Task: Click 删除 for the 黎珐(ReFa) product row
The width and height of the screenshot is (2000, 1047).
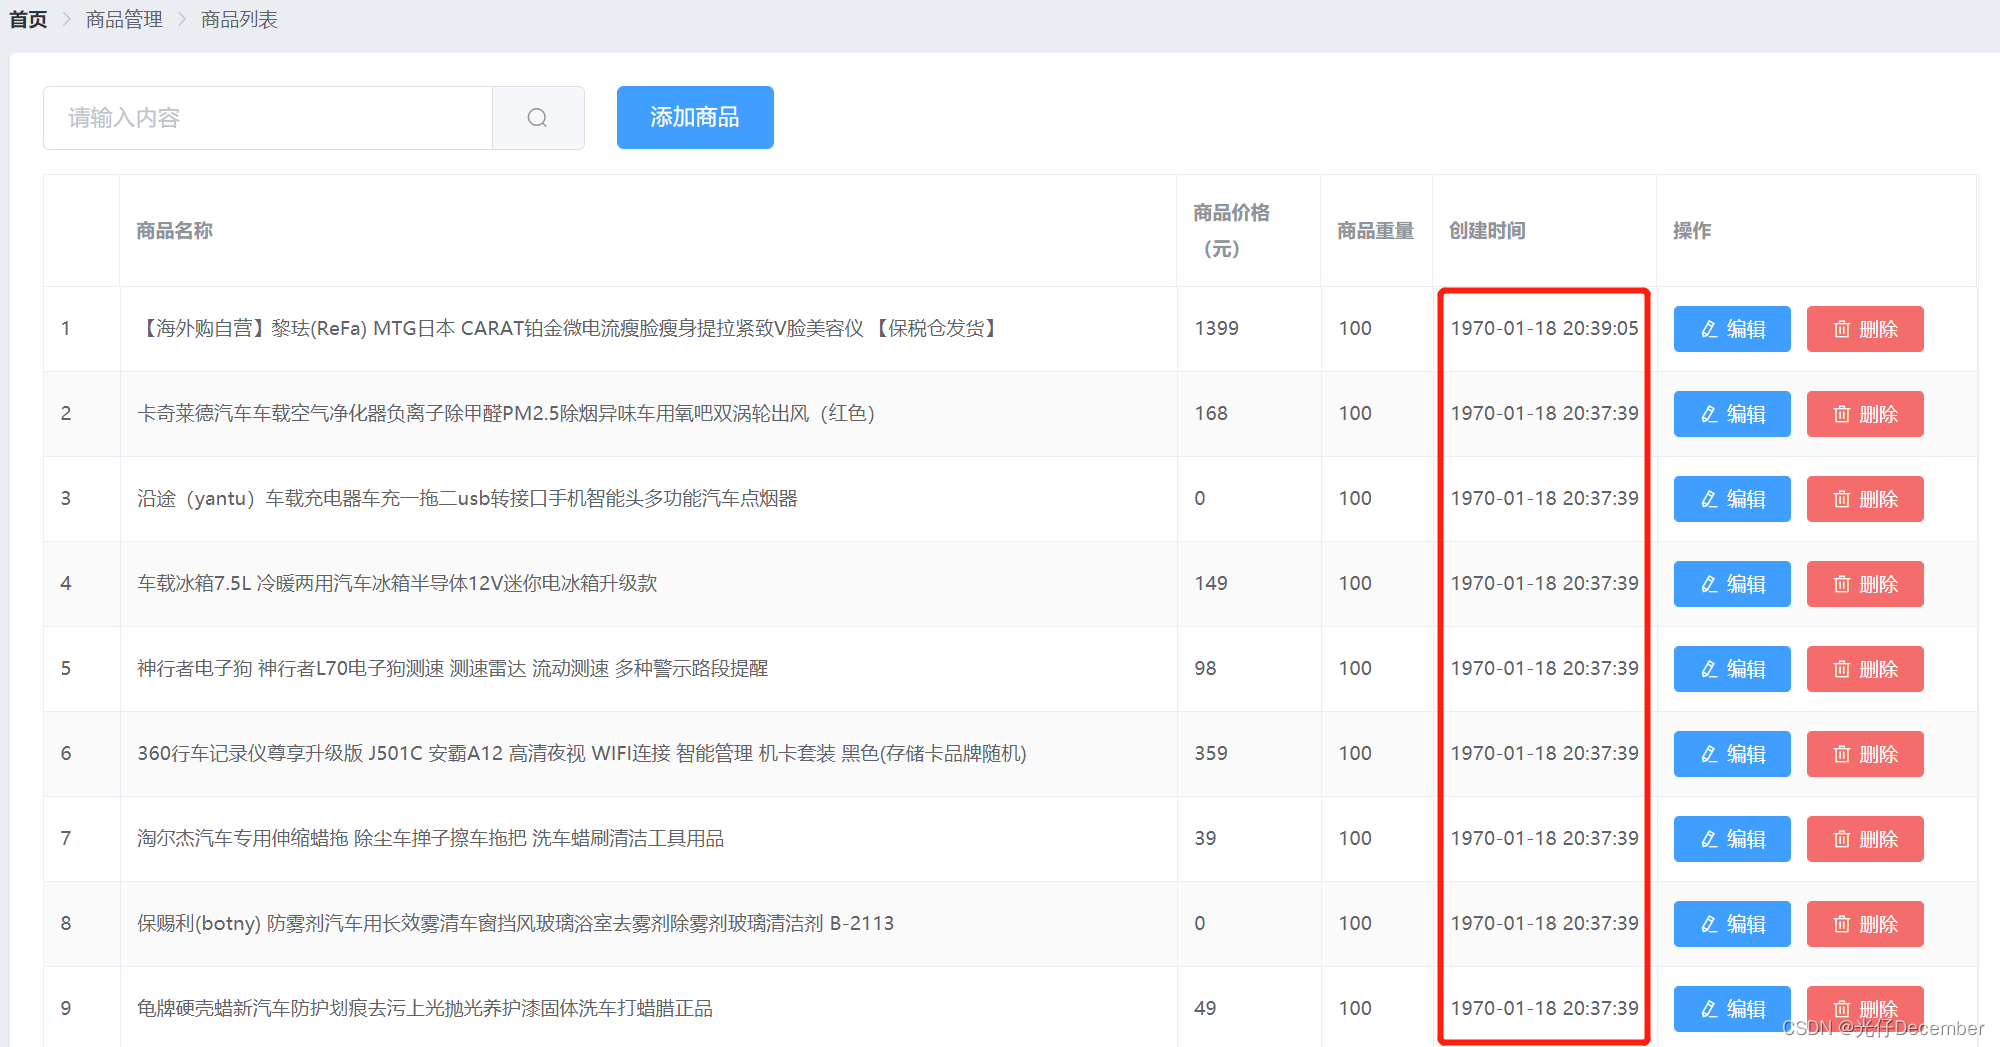Action: [x=1865, y=329]
